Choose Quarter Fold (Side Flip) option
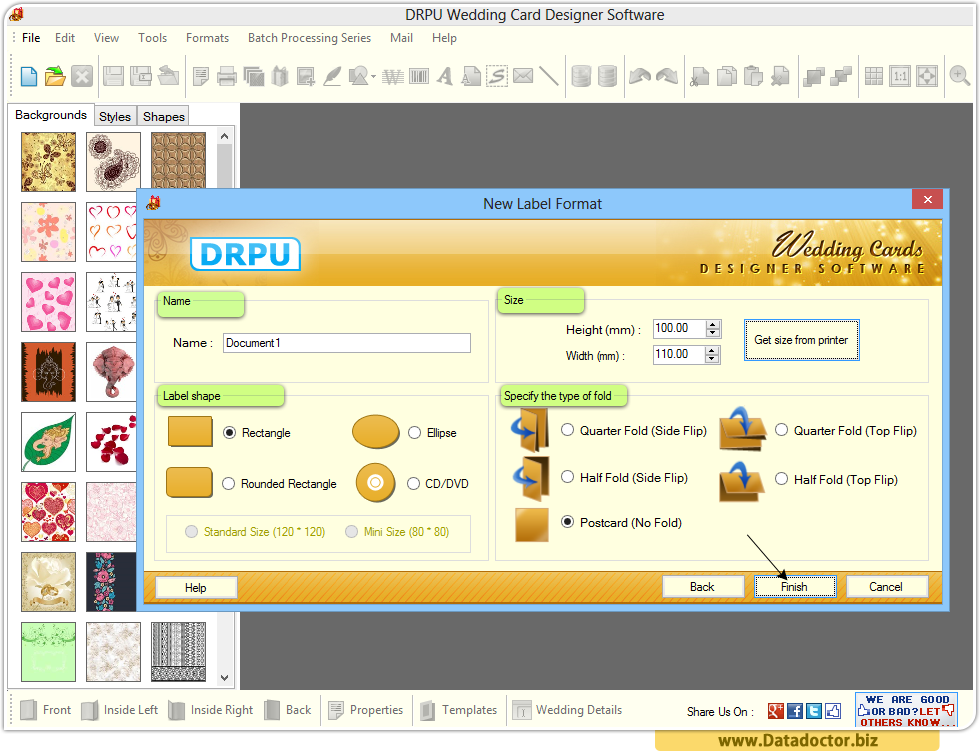Screen dimensions: 980x751 point(568,430)
